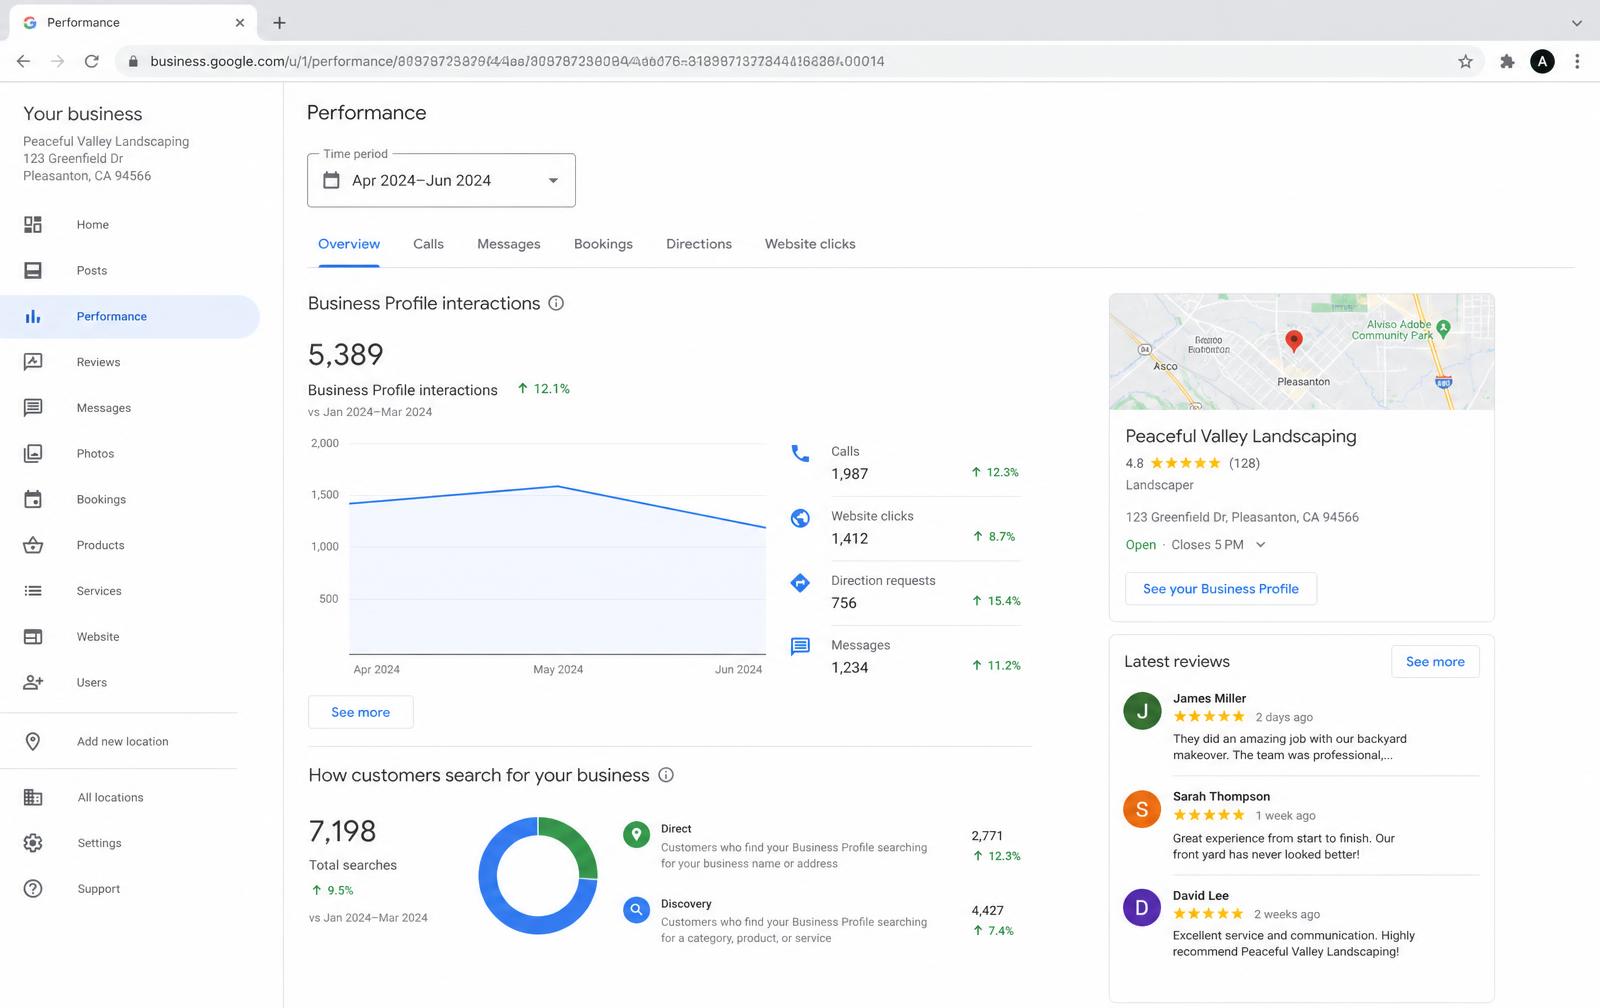Open the account avatar A
The image size is (1600, 1008).
coord(1542,61)
